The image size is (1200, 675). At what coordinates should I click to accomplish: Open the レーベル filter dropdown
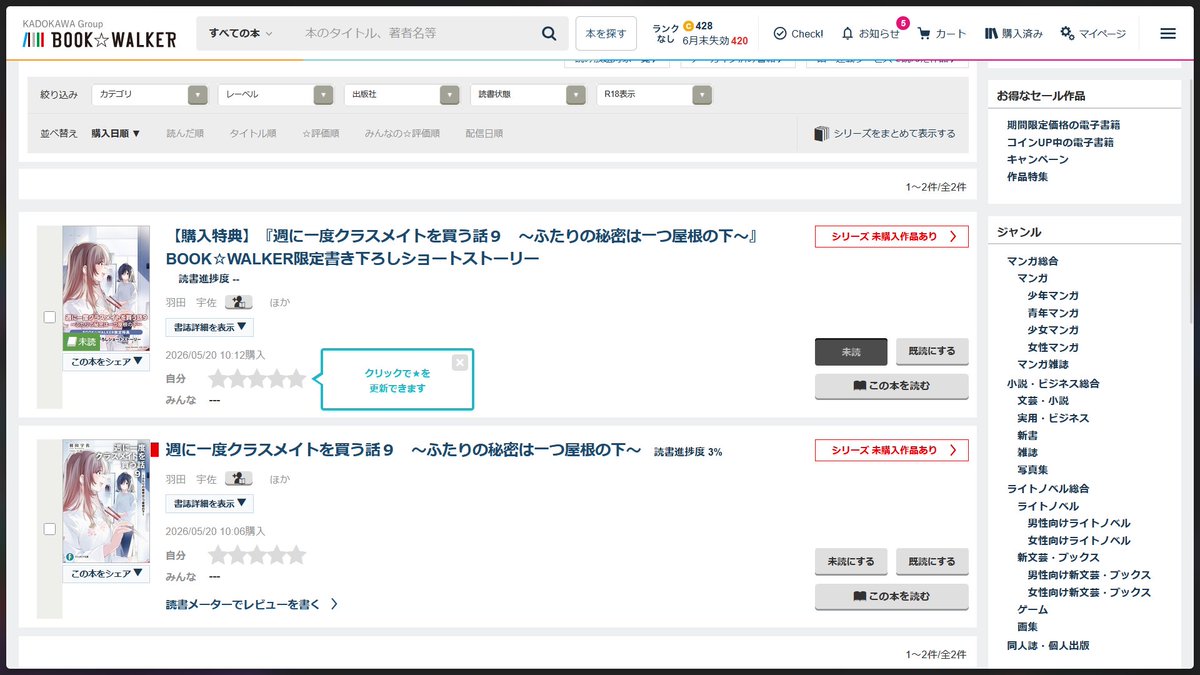click(x=276, y=94)
